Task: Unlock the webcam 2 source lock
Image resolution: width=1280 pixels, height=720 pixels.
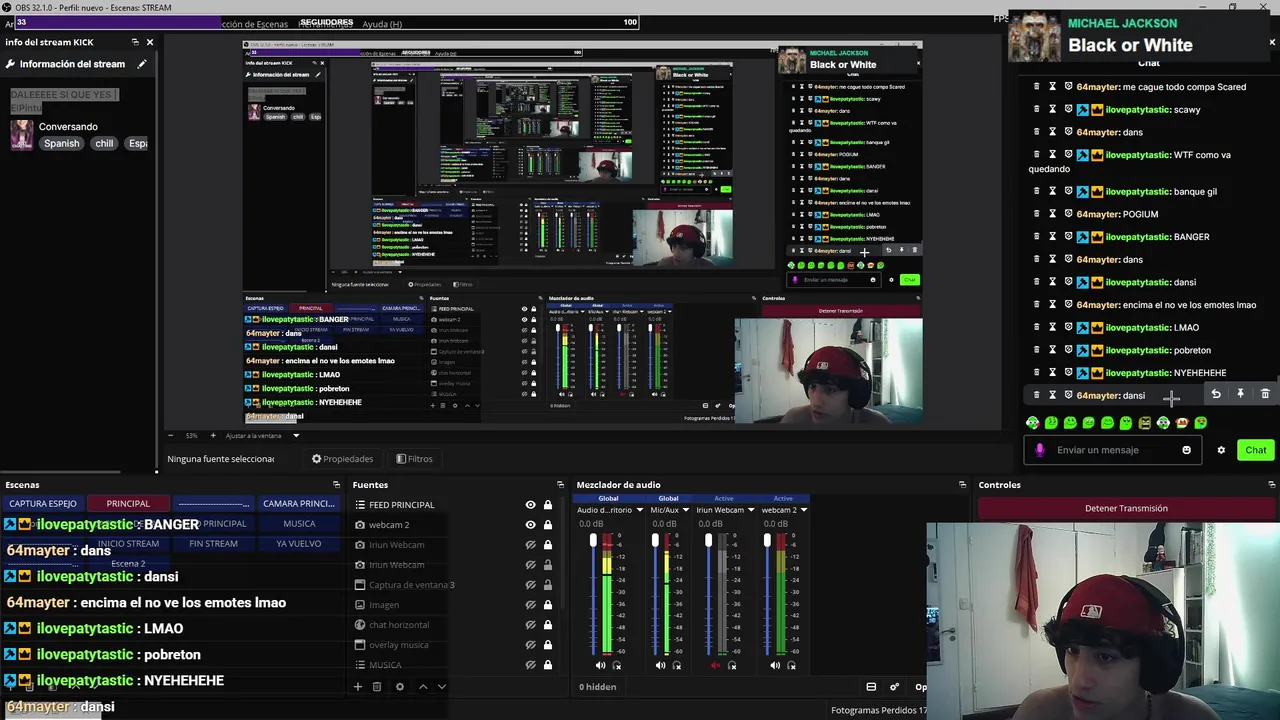Action: (548, 525)
